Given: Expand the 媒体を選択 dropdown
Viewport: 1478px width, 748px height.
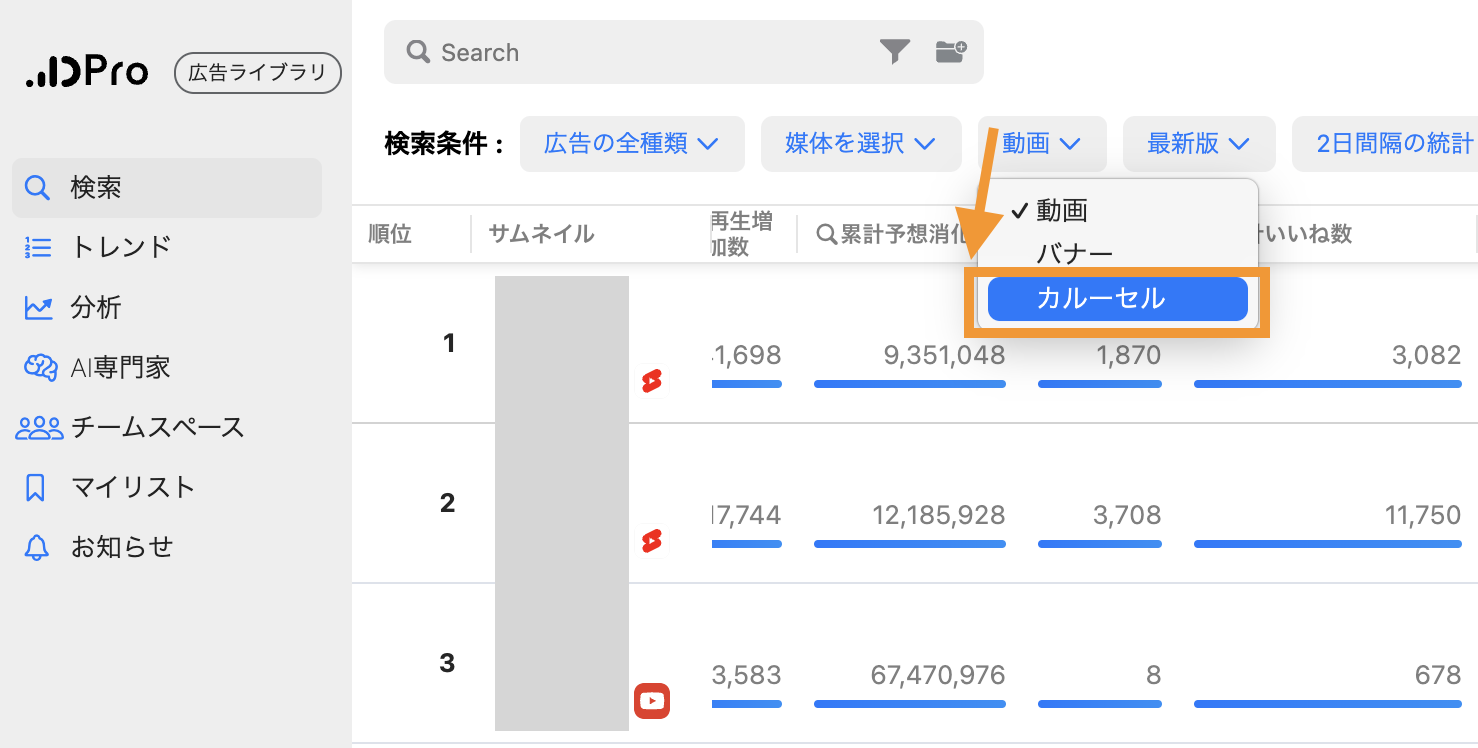Looking at the screenshot, I should [861, 144].
